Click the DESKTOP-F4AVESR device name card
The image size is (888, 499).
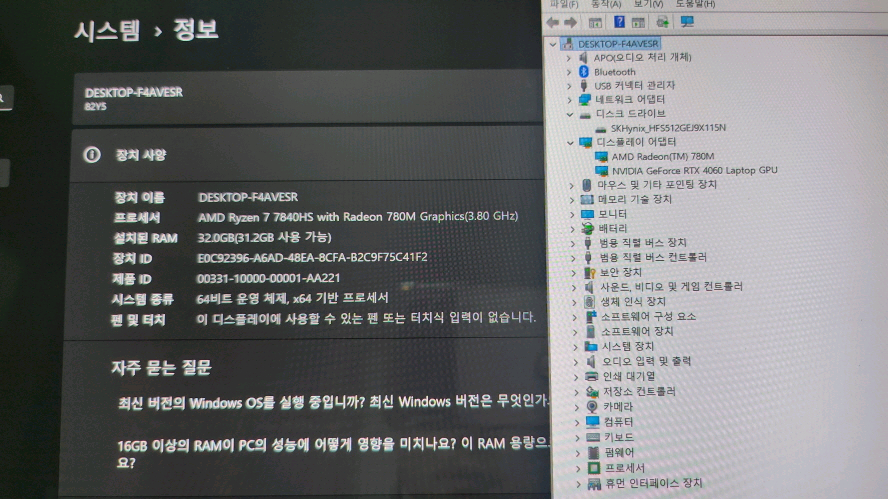[x=308, y=98]
